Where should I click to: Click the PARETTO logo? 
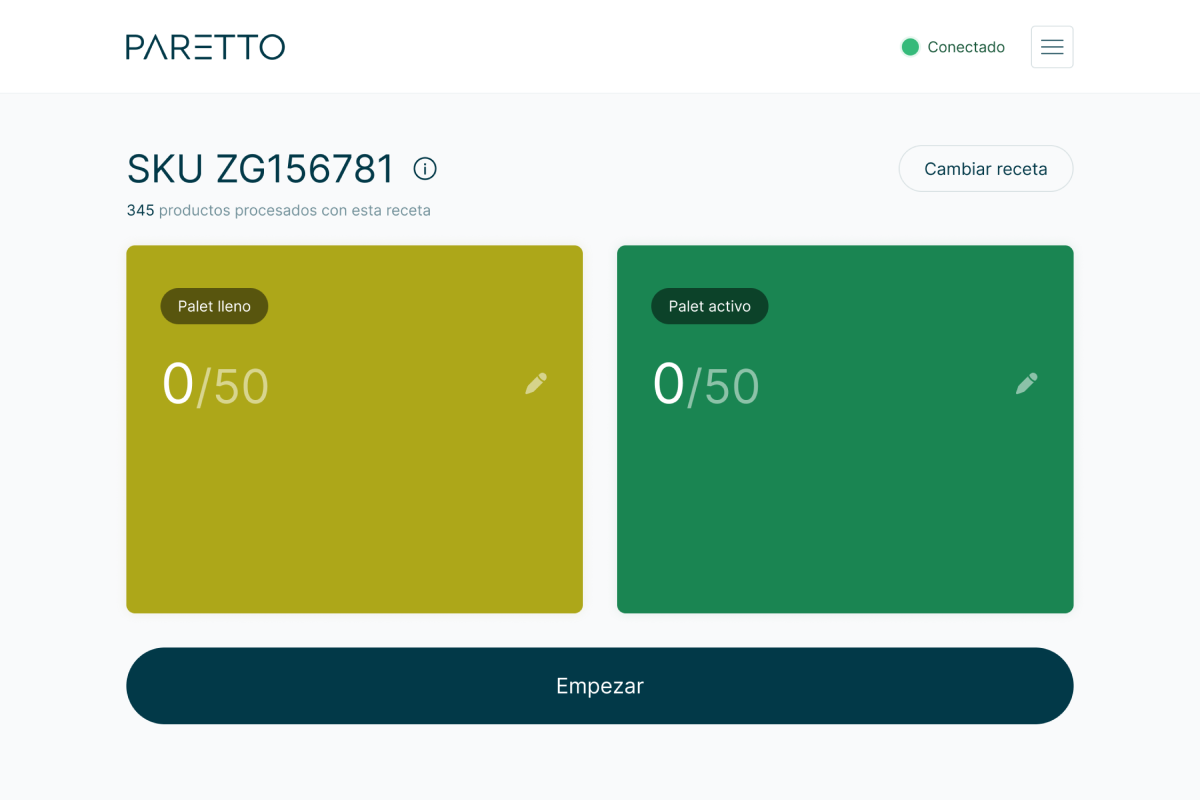(205, 47)
